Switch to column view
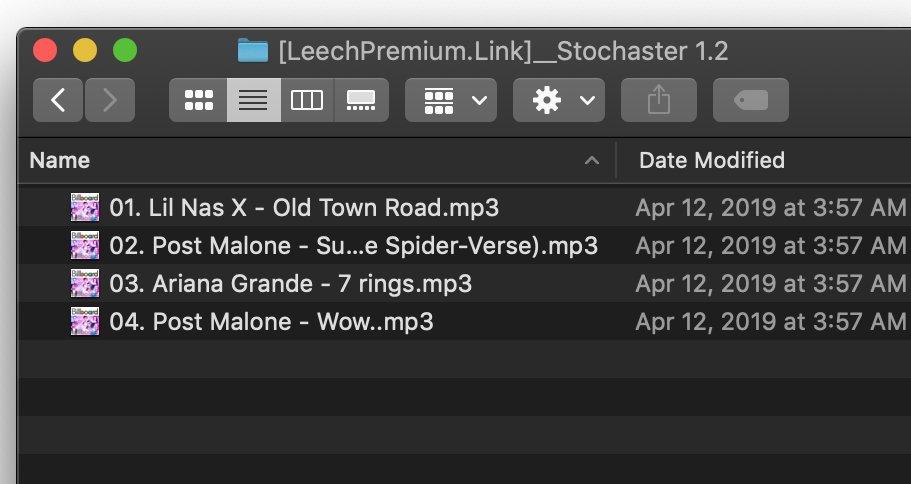The width and height of the screenshot is (911, 484). [307, 100]
